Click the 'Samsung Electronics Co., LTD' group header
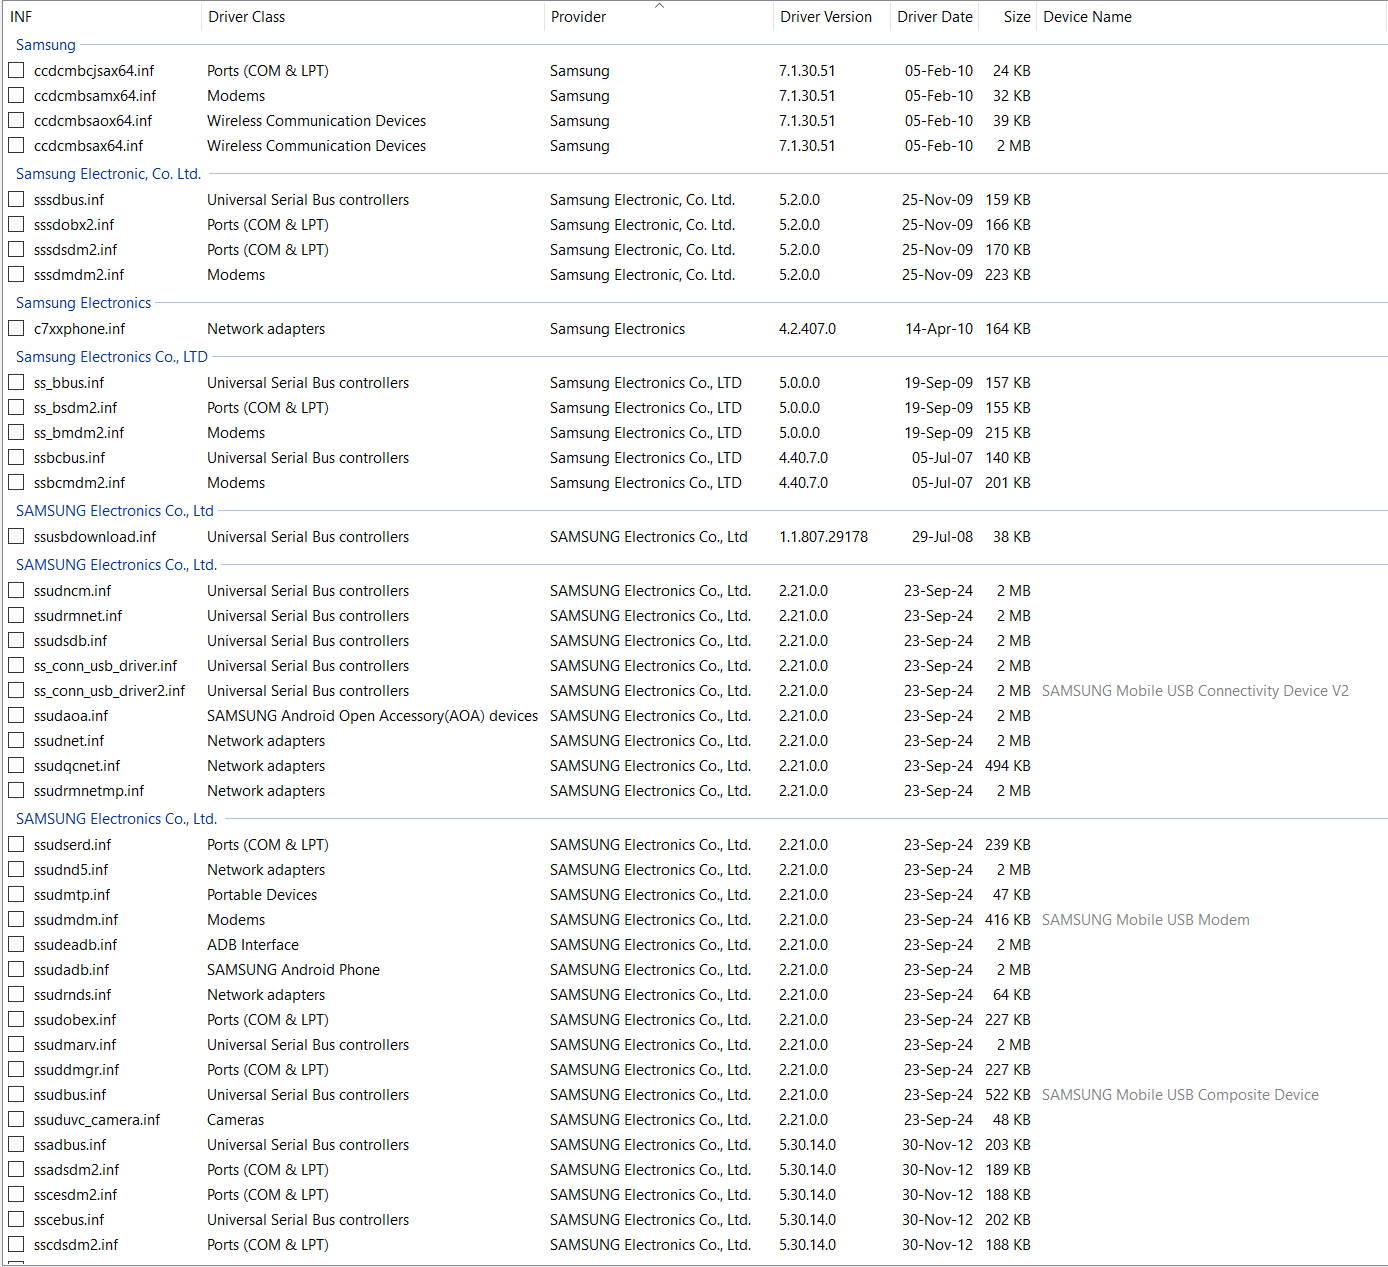The width and height of the screenshot is (1388, 1267). pyautogui.click(x=112, y=357)
